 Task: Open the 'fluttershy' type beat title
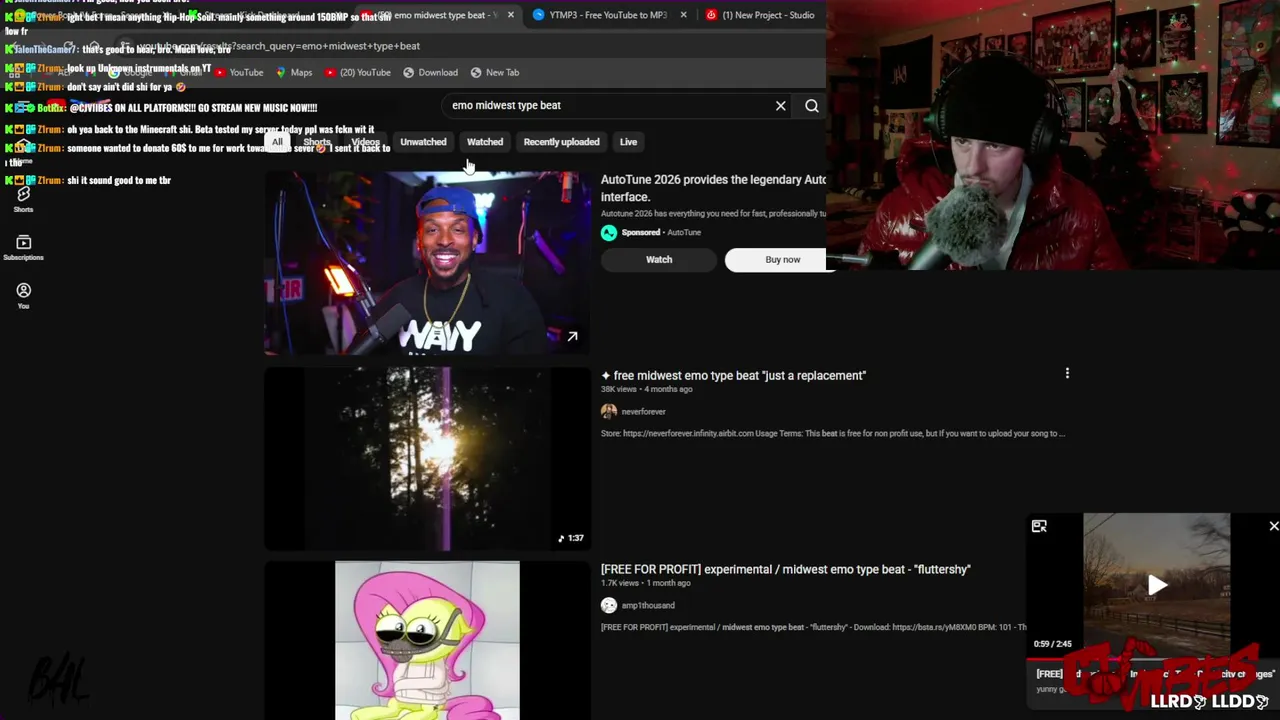tap(785, 569)
